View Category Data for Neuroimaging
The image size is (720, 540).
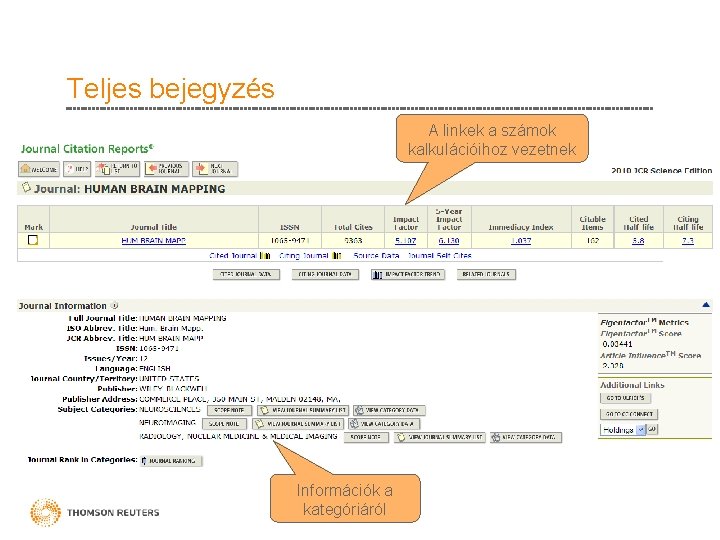click(x=384, y=423)
